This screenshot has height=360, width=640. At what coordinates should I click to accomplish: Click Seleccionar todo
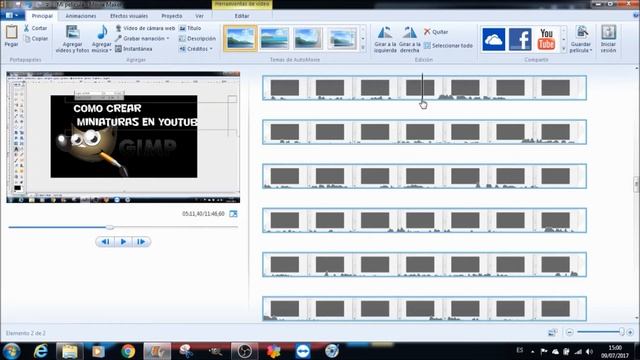point(448,45)
